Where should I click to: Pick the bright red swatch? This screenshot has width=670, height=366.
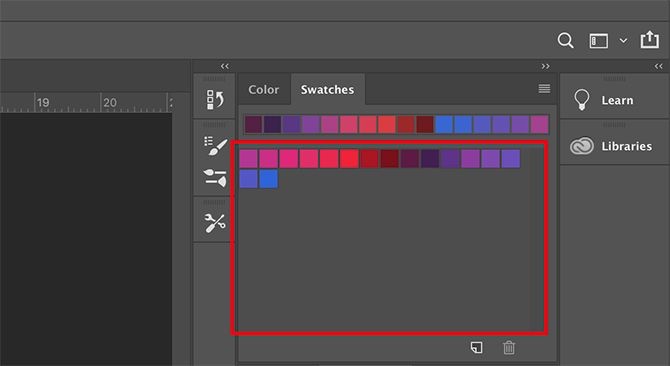click(349, 158)
